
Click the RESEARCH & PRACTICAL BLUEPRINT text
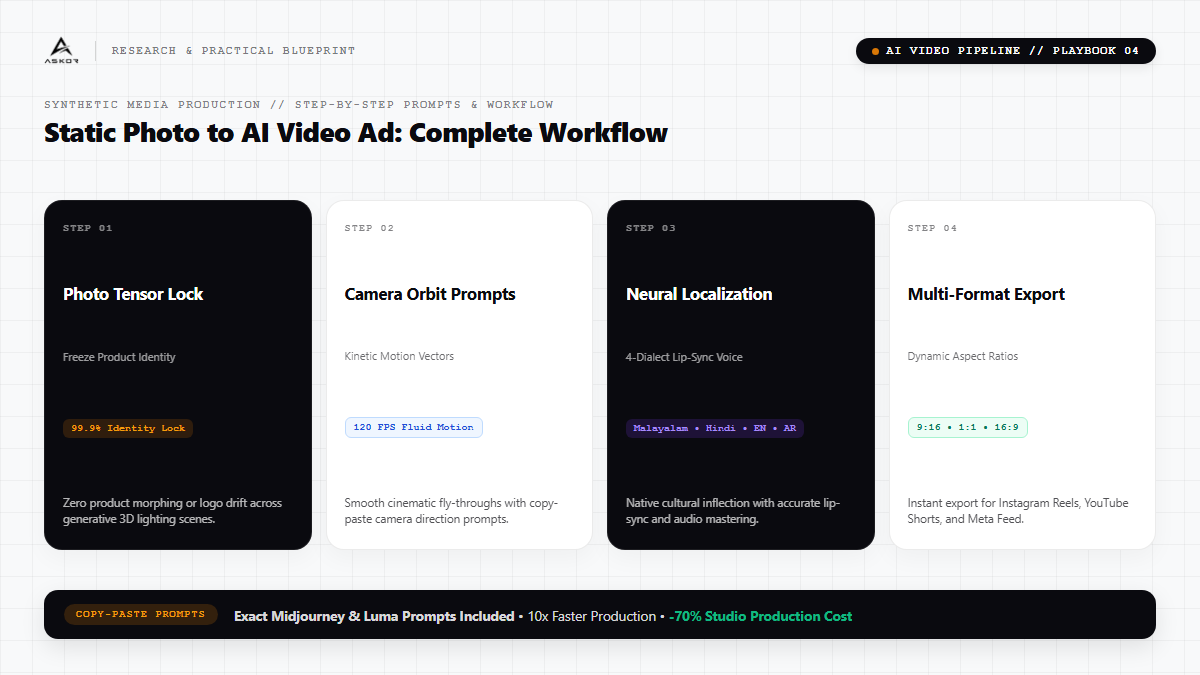(233, 51)
